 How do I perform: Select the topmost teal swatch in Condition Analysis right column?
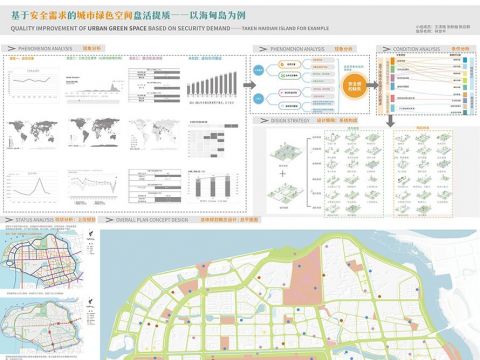tap(465, 60)
